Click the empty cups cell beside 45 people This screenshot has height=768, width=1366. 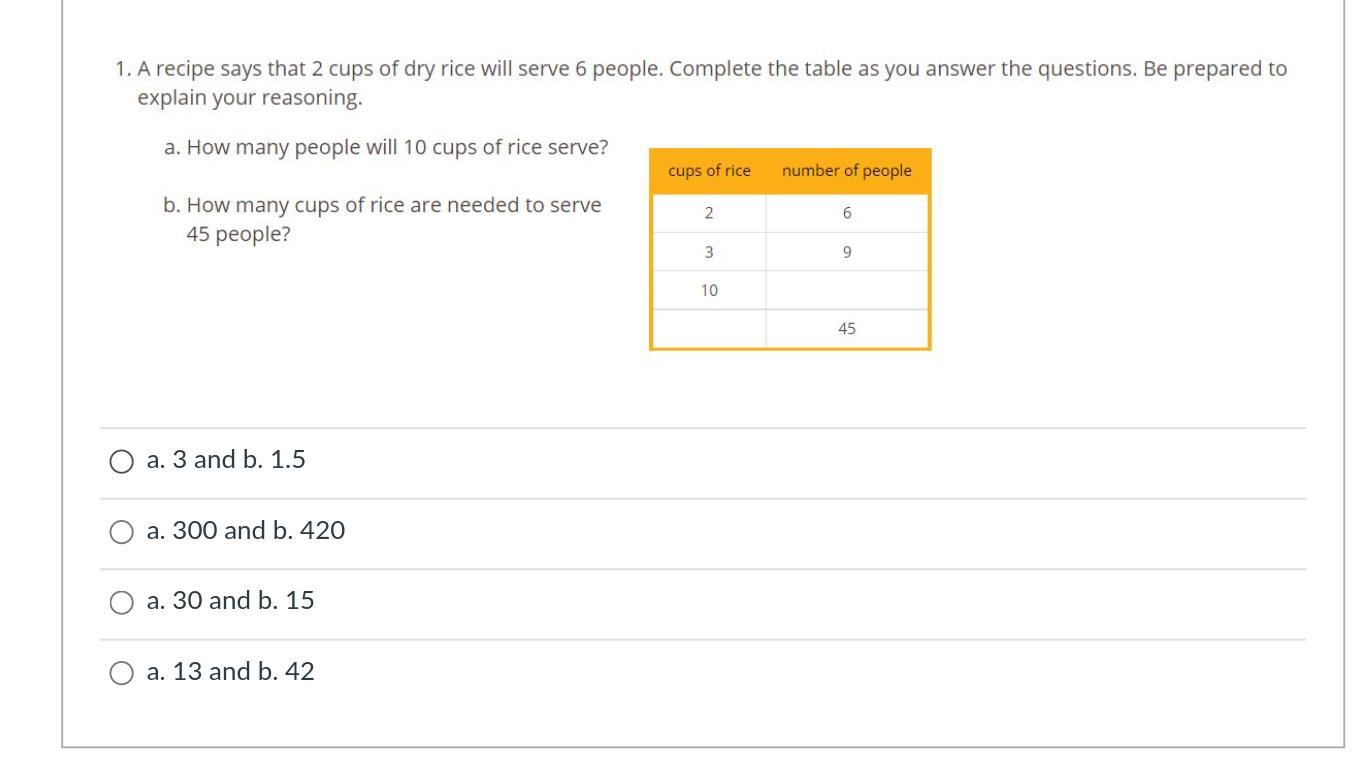click(709, 329)
